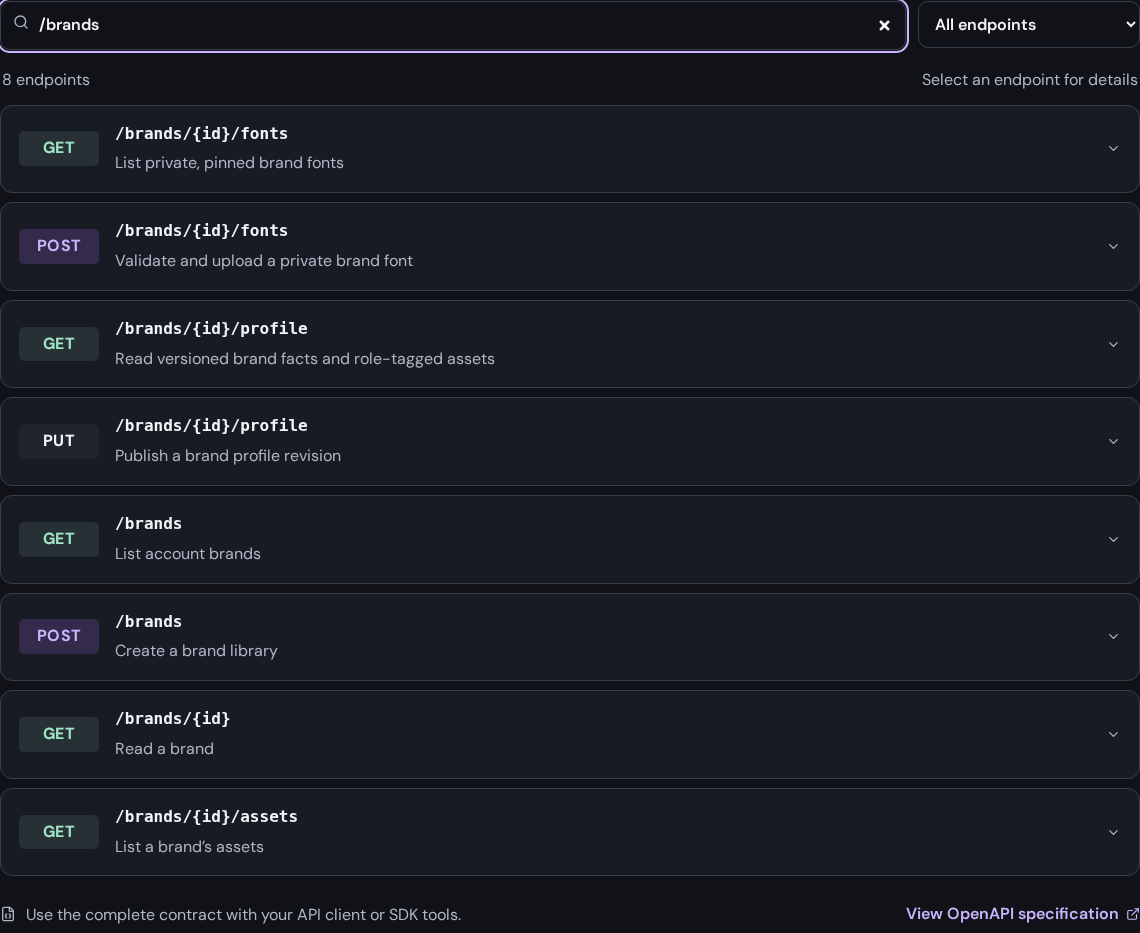This screenshot has width=1140, height=933.
Task: Expand GET /brands/{id}/profile chevron
Action: pyautogui.click(x=1113, y=344)
